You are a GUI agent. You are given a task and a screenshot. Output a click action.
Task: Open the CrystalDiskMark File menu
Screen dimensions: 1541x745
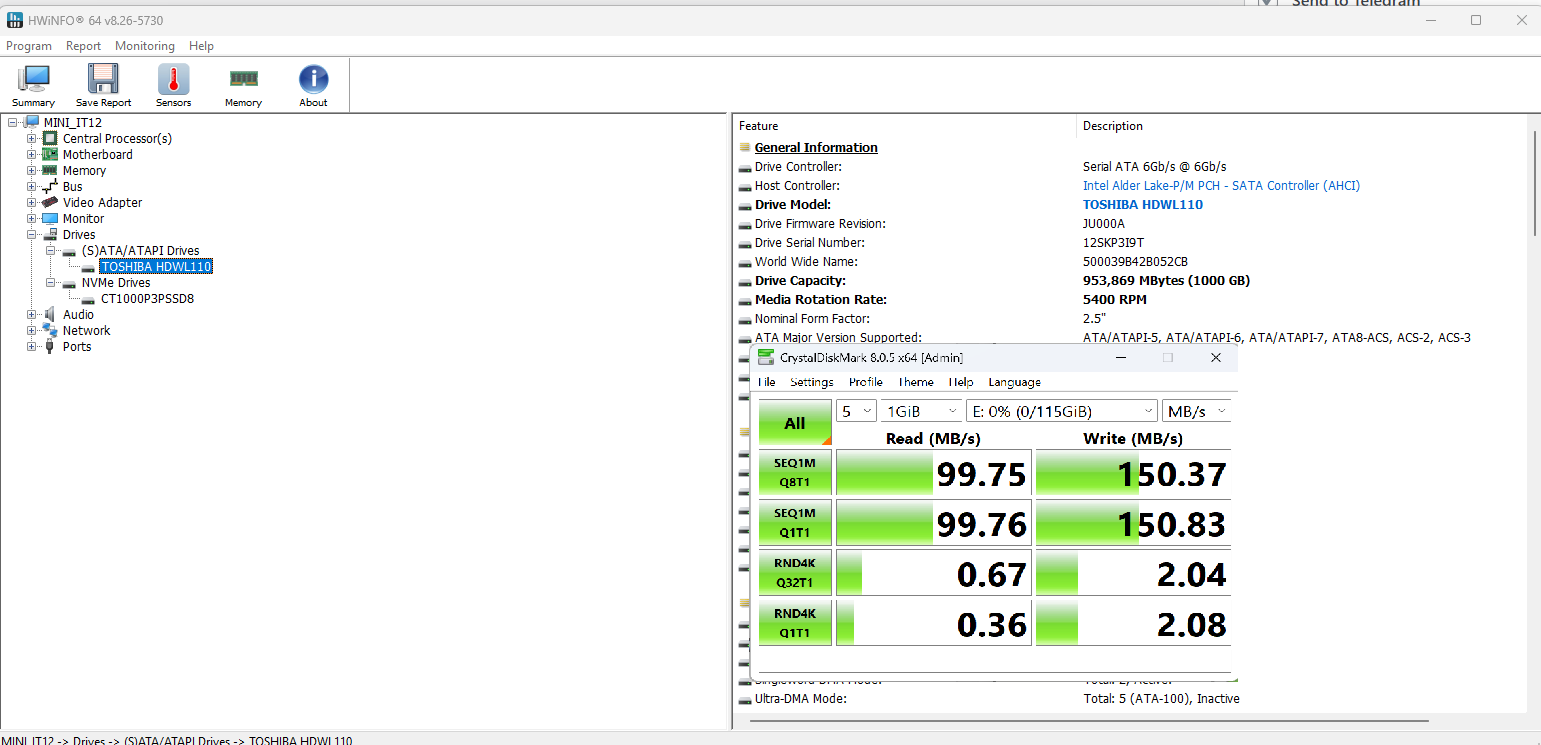click(x=767, y=382)
